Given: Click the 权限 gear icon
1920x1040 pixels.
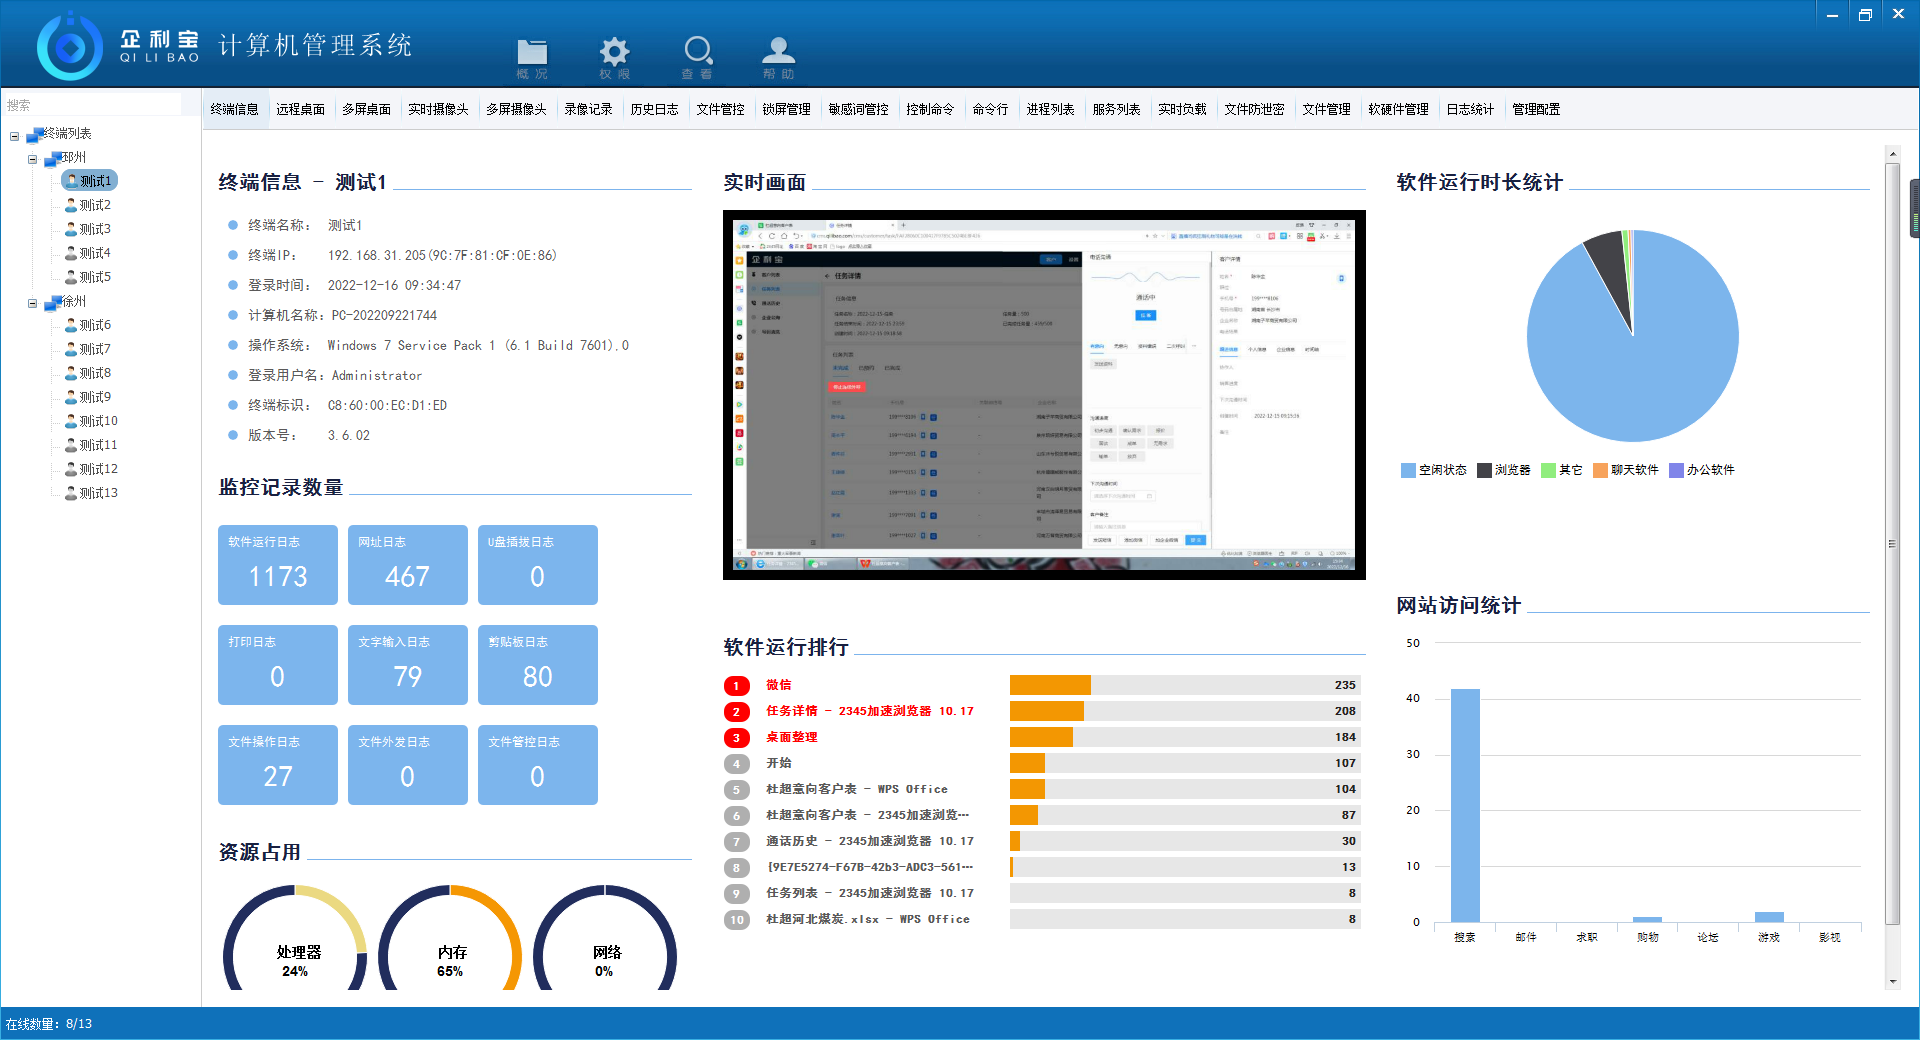Looking at the screenshot, I should [x=614, y=52].
